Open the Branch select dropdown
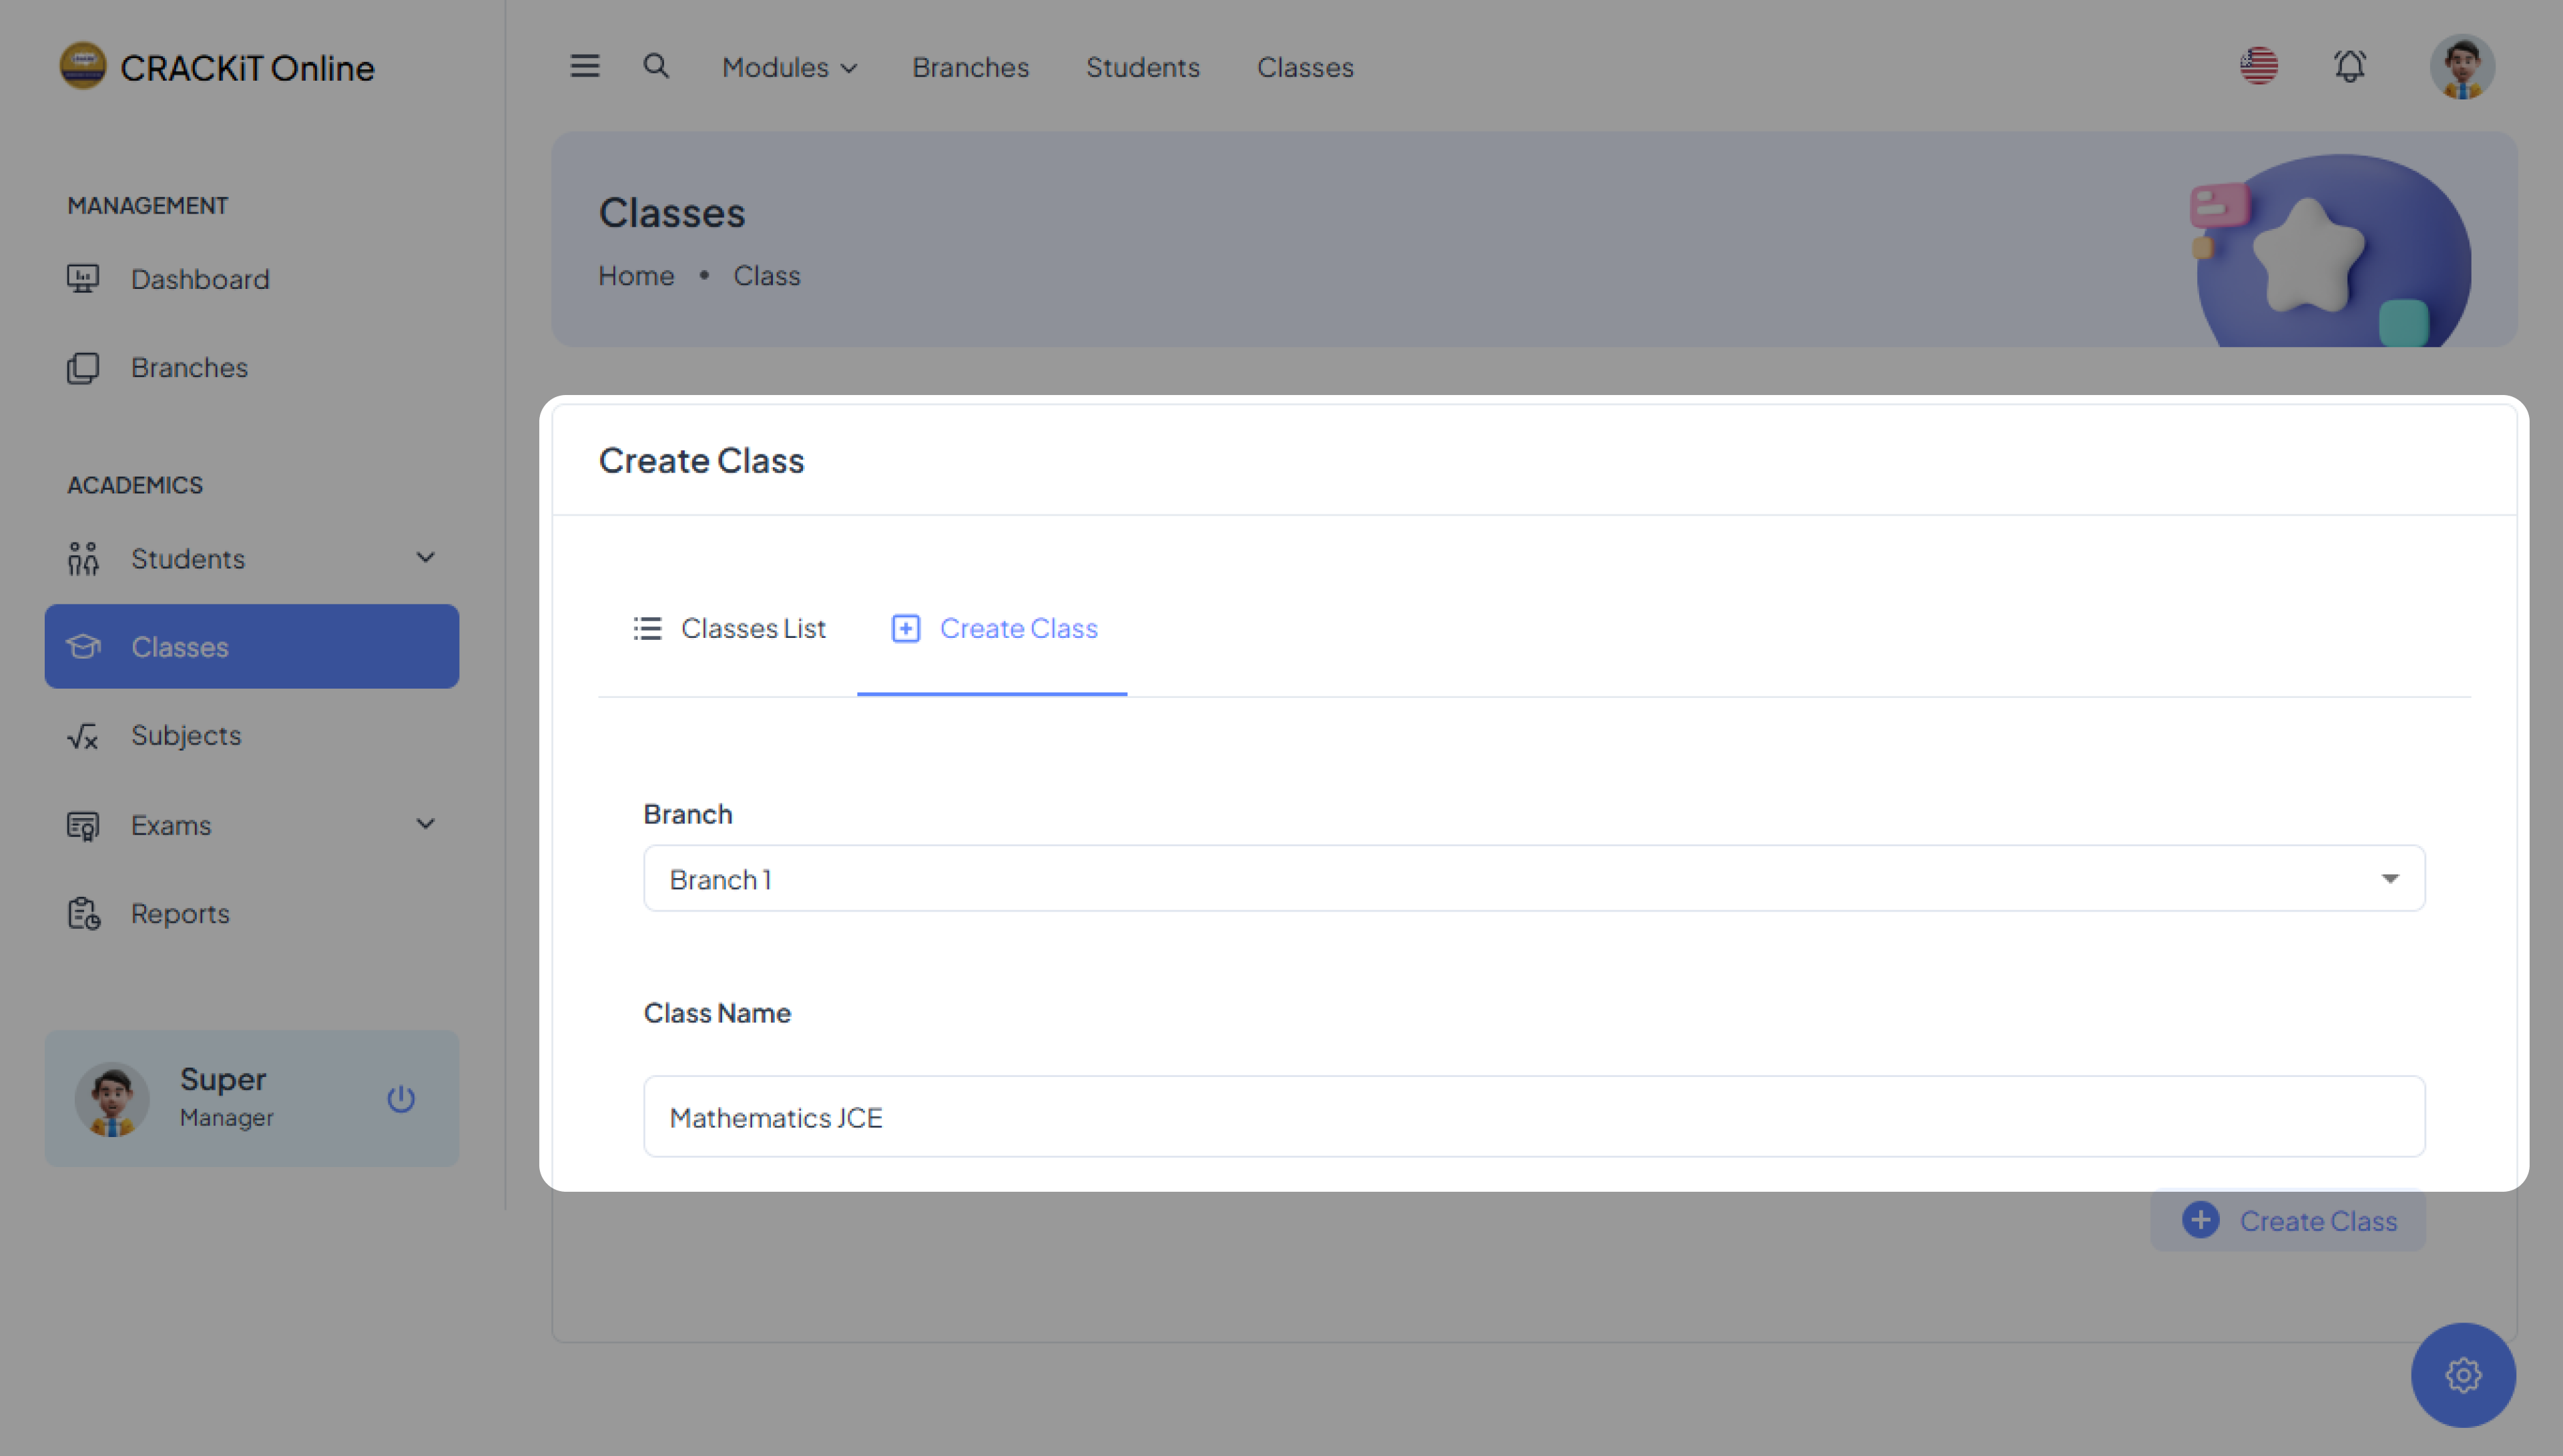This screenshot has height=1456, width=2563. [1533, 878]
